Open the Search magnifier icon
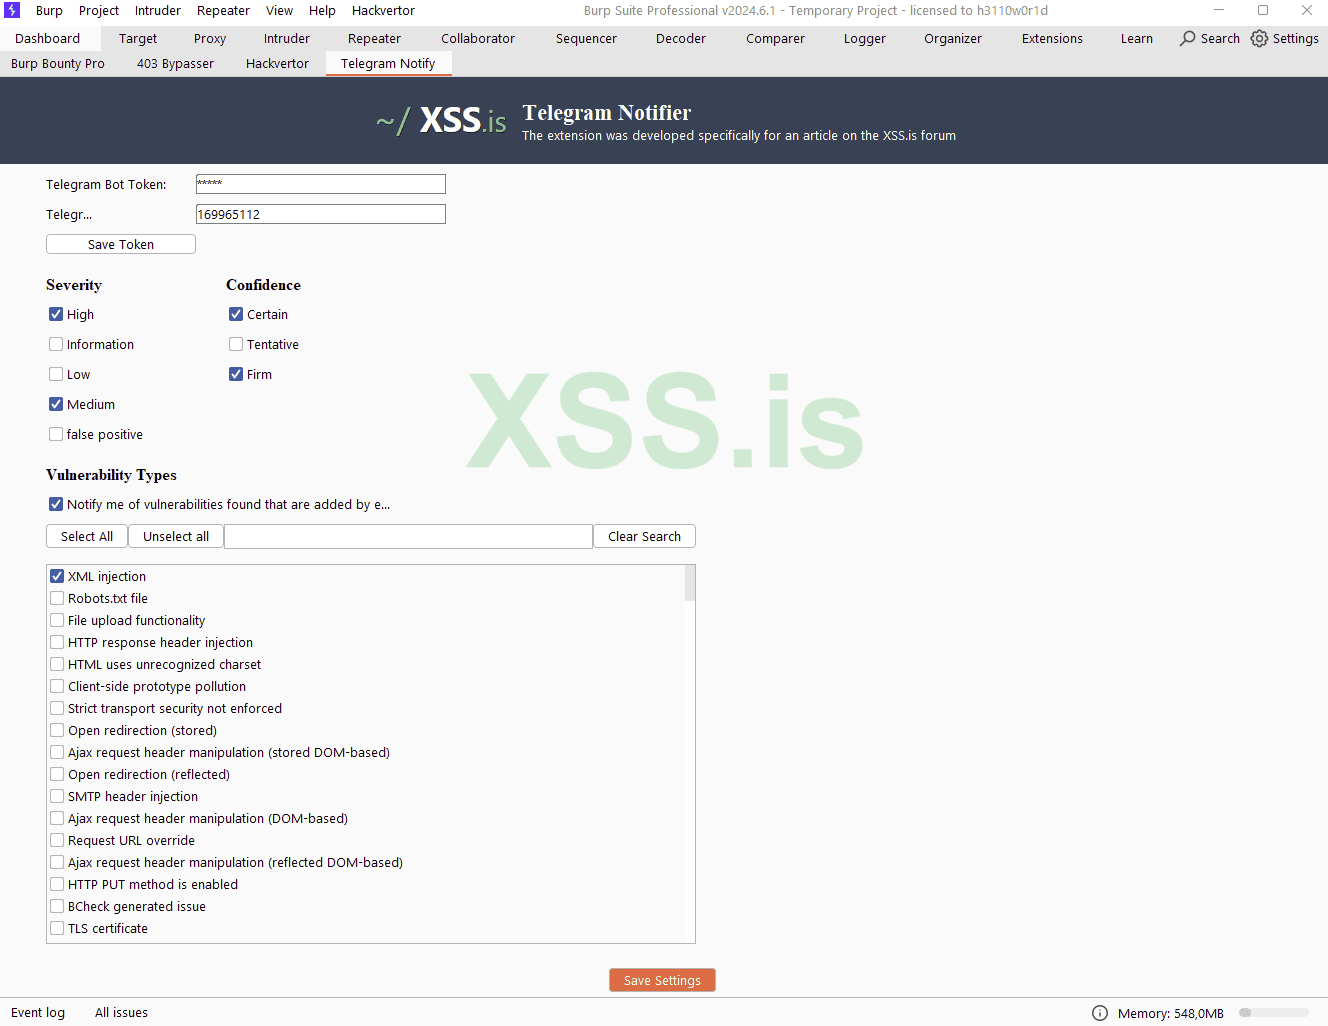This screenshot has width=1328, height=1026. pyautogui.click(x=1188, y=38)
